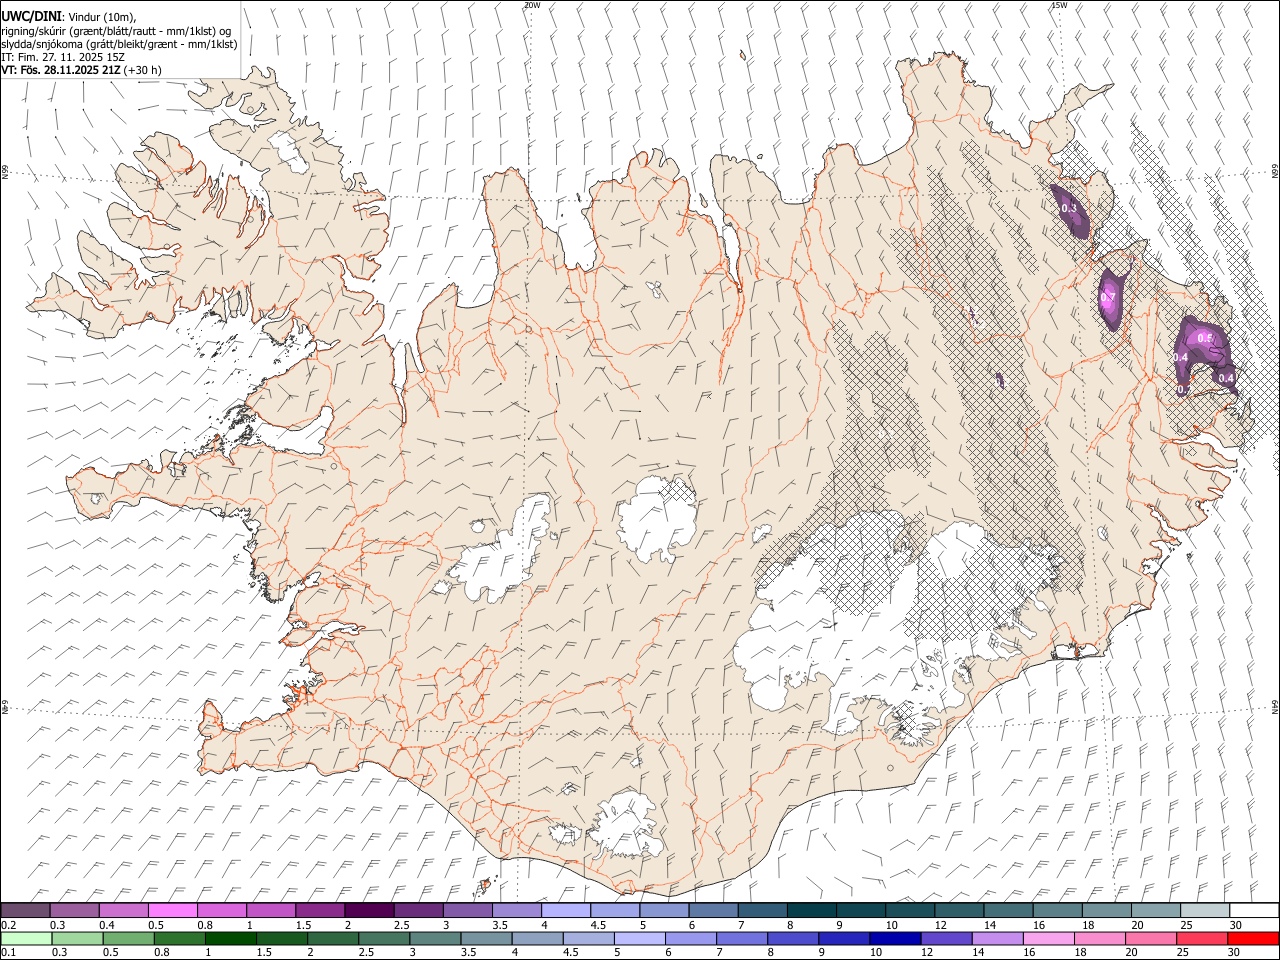Image resolution: width=1280 pixels, height=960 pixels.
Task: Pick the light lavender 4 snow swatch
Action: click(565, 910)
